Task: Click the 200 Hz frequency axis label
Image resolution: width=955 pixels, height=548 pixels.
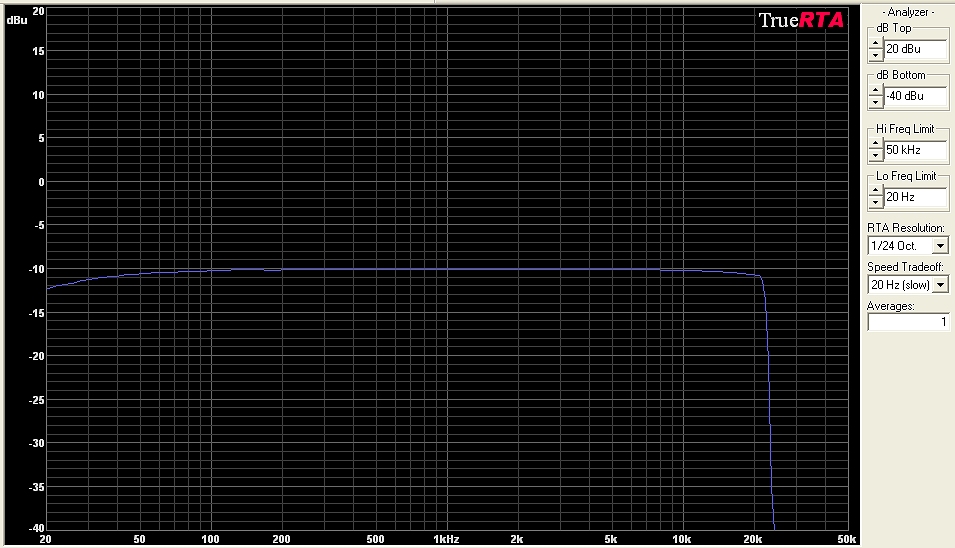Action: click(x=281, y=539)
